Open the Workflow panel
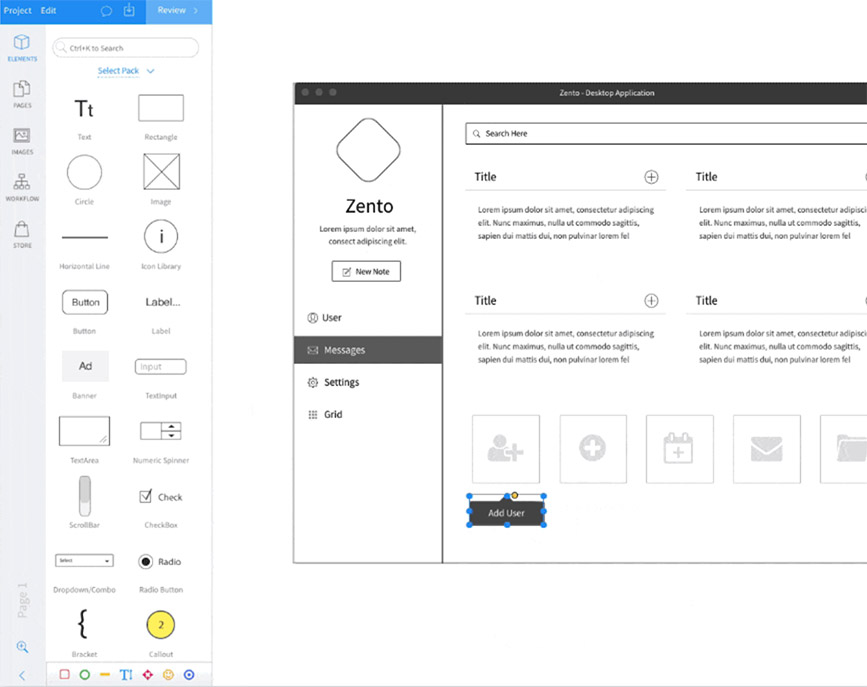This screenshot has height=687, width=867. click(x=22, y=185)
